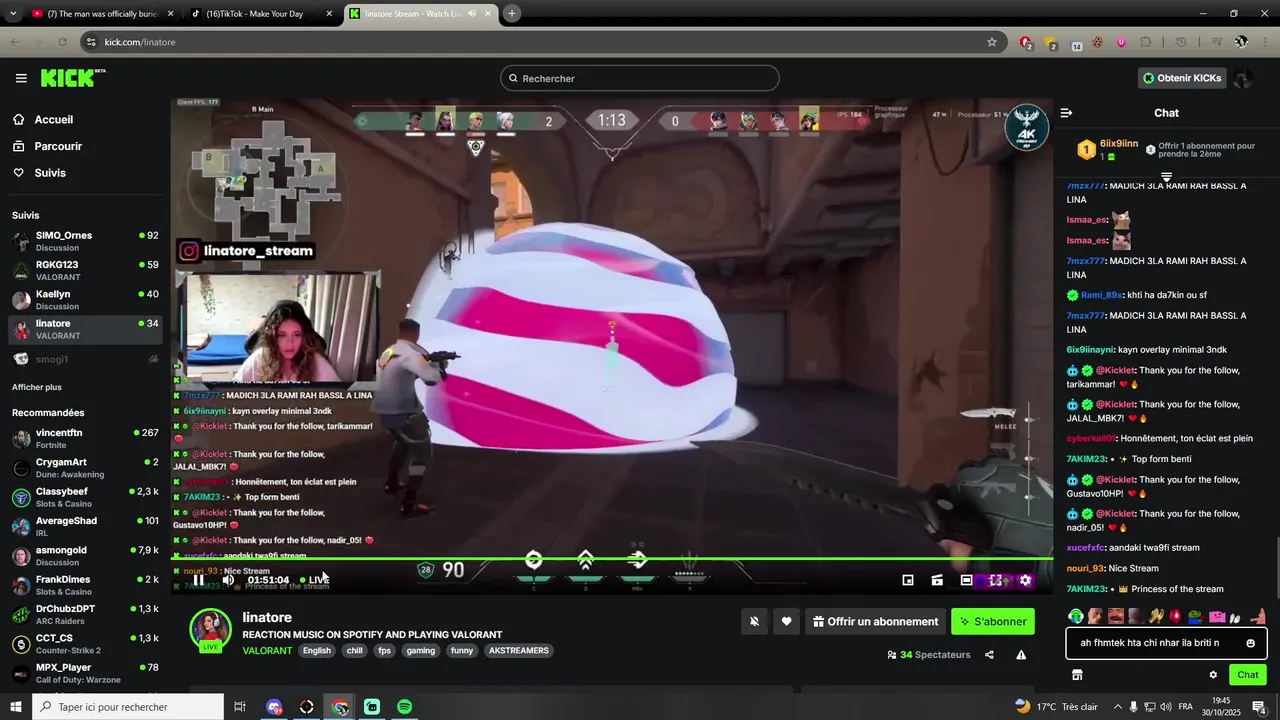This screenshot has width=1280, height=720.
Task: Collapse chat panel with arrow icon
Action: [x=1066, y=113]
